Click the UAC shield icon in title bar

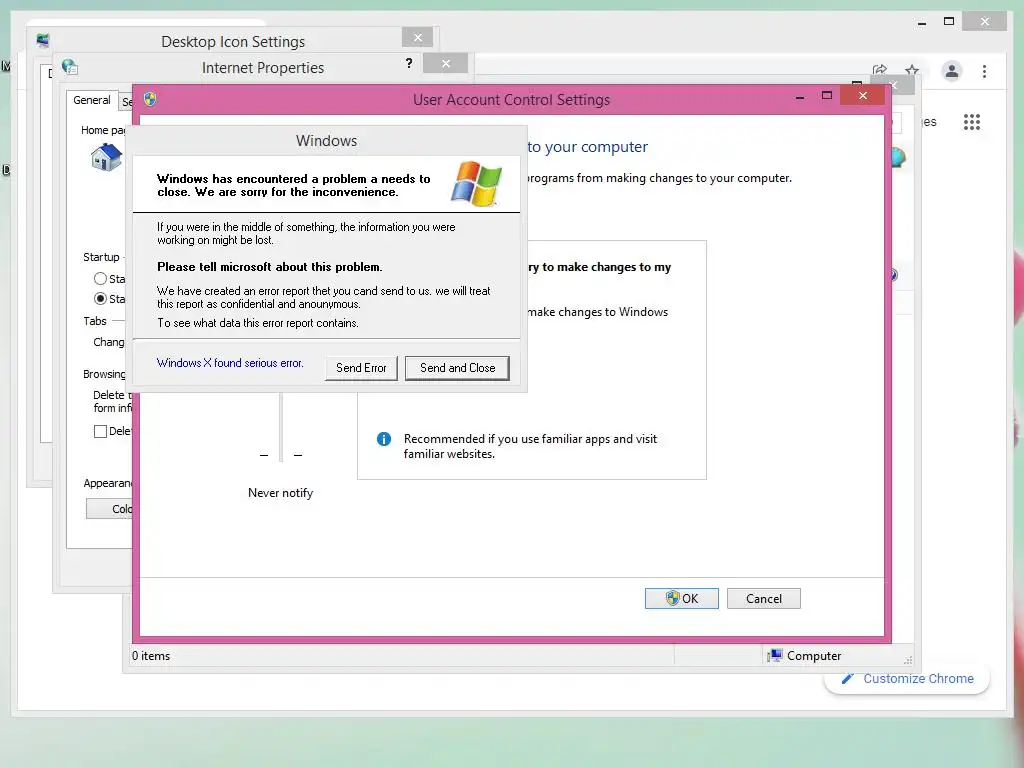click(x=150, y=99)
